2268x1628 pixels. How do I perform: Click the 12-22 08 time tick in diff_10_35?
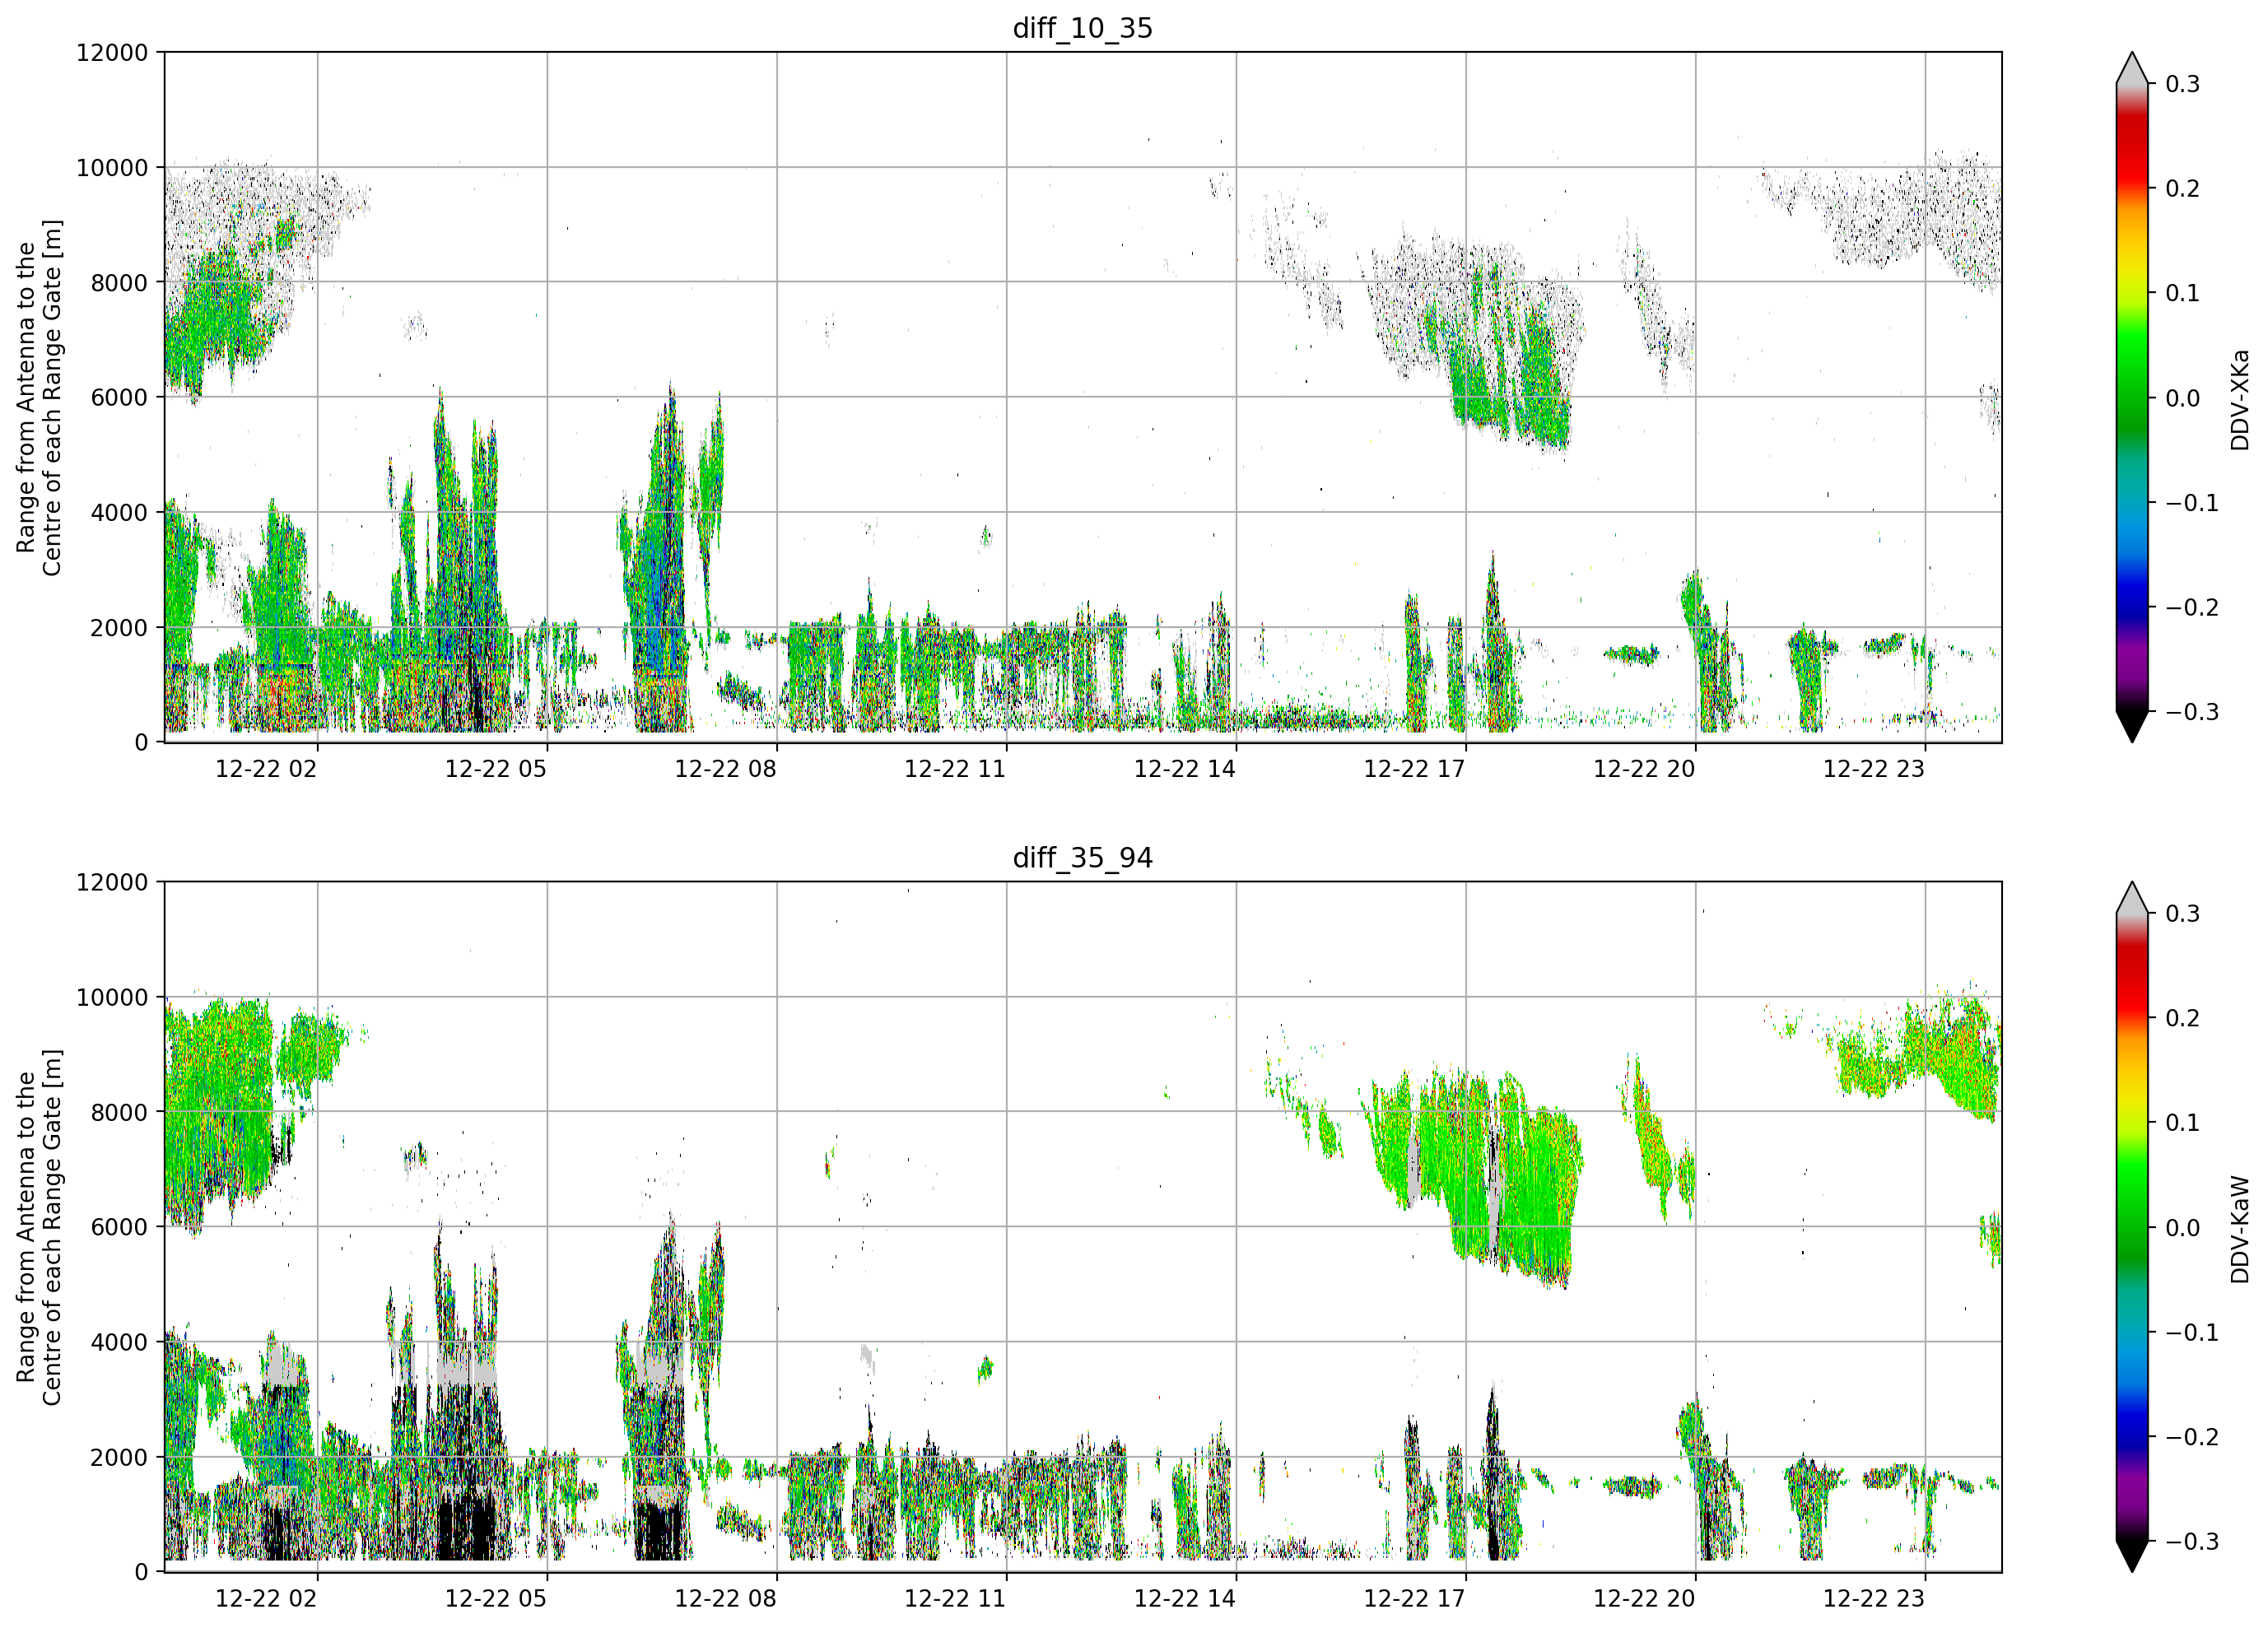(x=726, y=769)
